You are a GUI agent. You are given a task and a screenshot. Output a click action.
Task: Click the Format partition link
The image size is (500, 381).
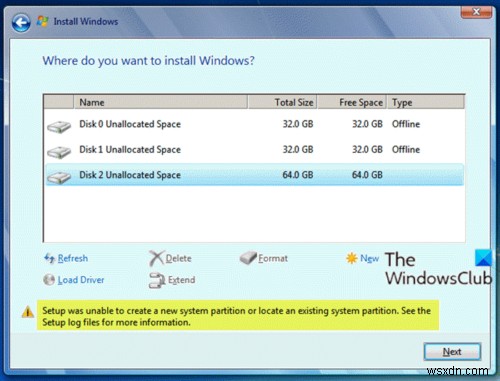pos(273,258)
